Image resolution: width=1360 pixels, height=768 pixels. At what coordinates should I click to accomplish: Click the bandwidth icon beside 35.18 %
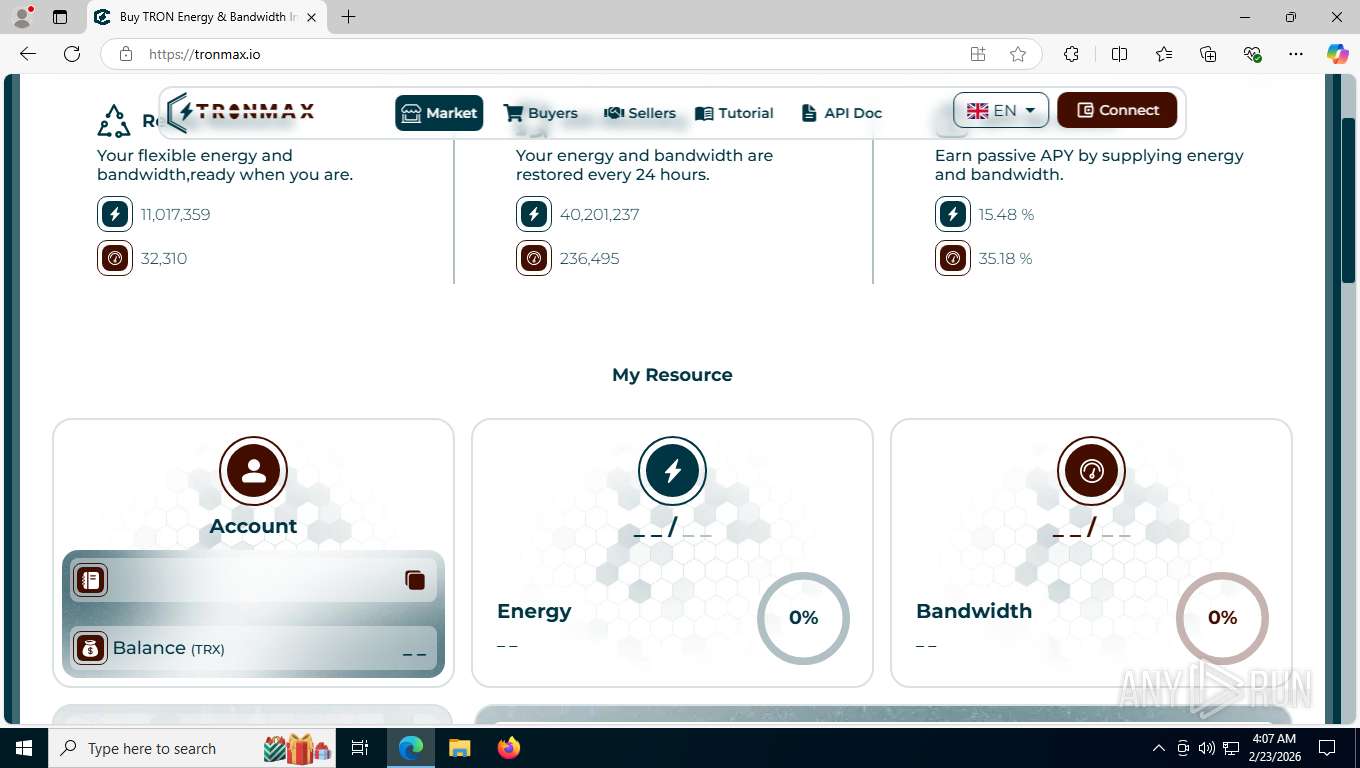[953, 258]
